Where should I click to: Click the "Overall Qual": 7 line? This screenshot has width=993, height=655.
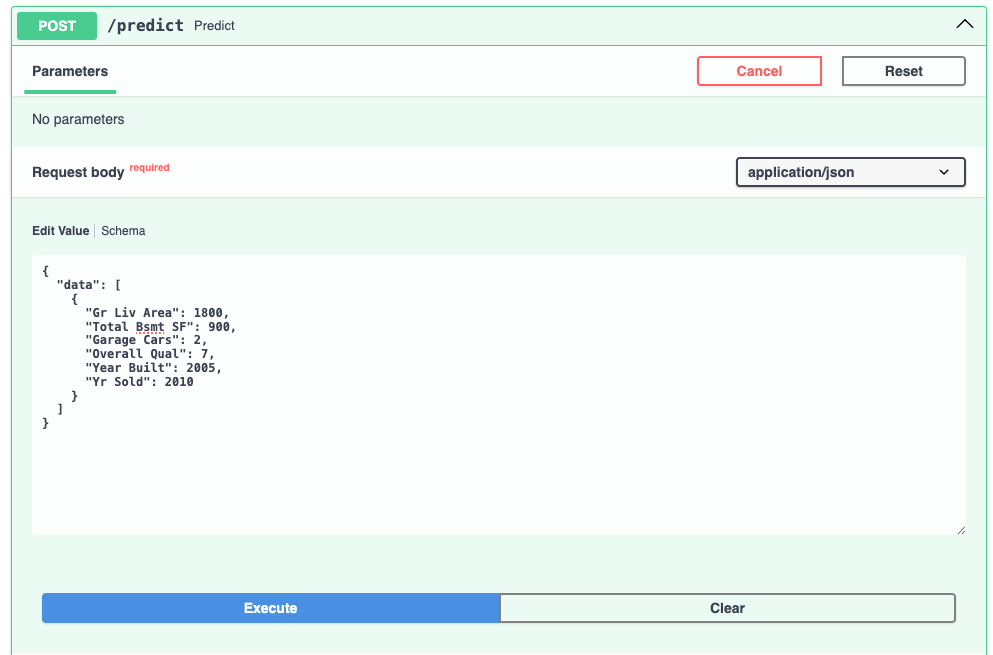point(149,354)
